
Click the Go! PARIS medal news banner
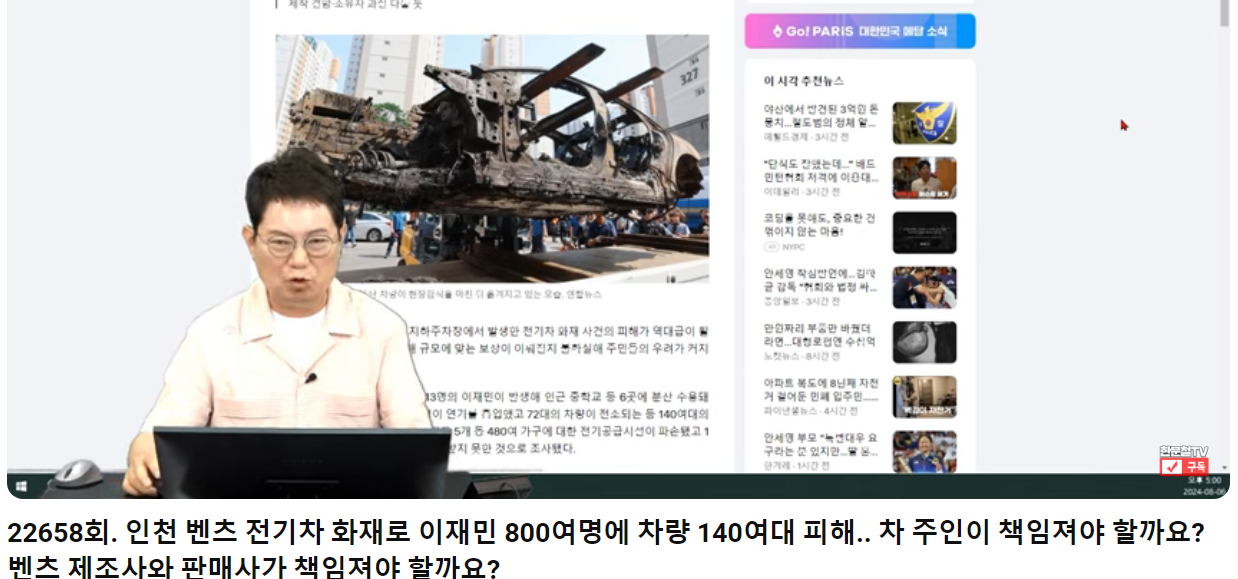point(860,31)
